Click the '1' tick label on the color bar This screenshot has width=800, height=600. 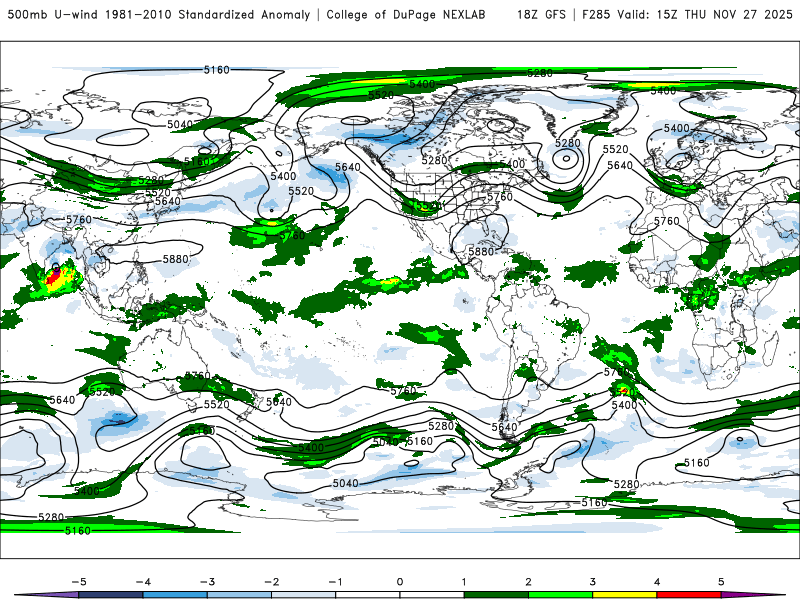tap(464, 582)
